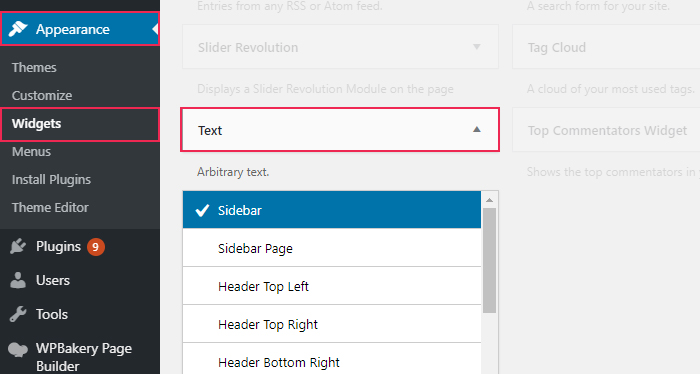
Task: Open the Customize submenu item
Action: pos(42,96)
